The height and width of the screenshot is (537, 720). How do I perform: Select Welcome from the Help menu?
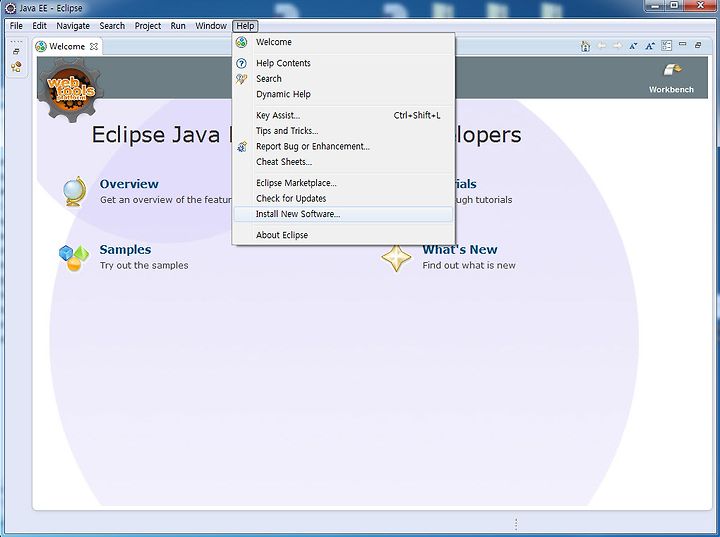click(343, 42)
